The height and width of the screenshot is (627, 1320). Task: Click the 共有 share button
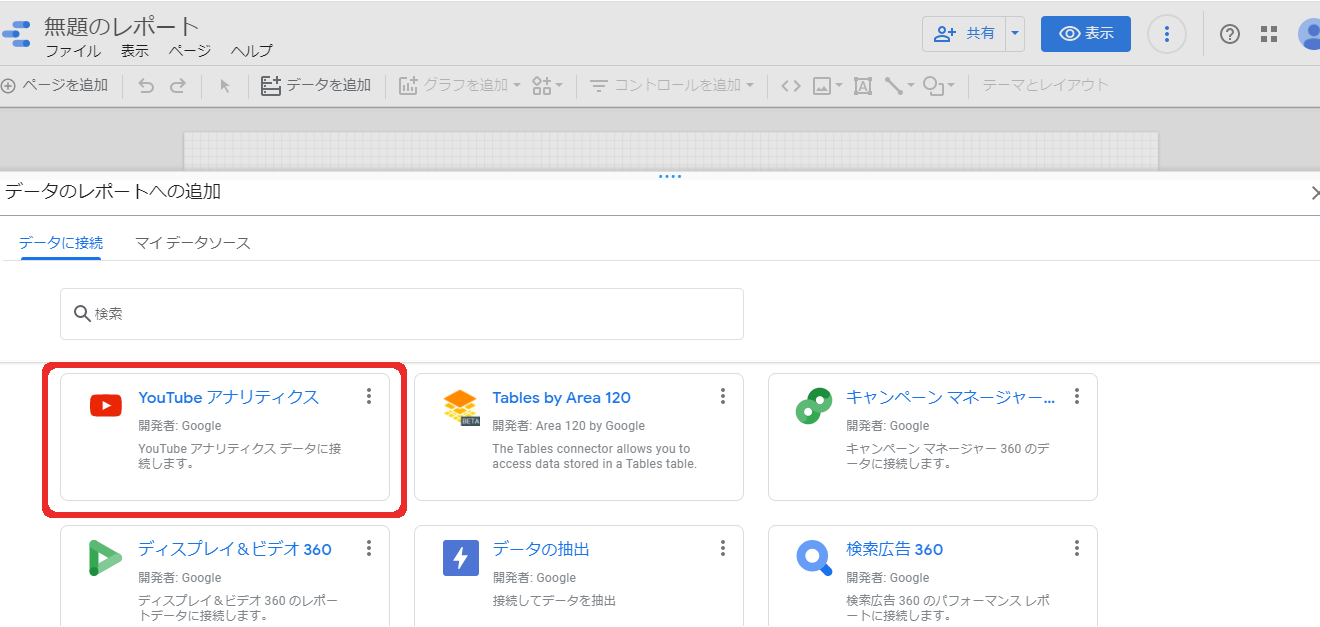coord(964,34)
